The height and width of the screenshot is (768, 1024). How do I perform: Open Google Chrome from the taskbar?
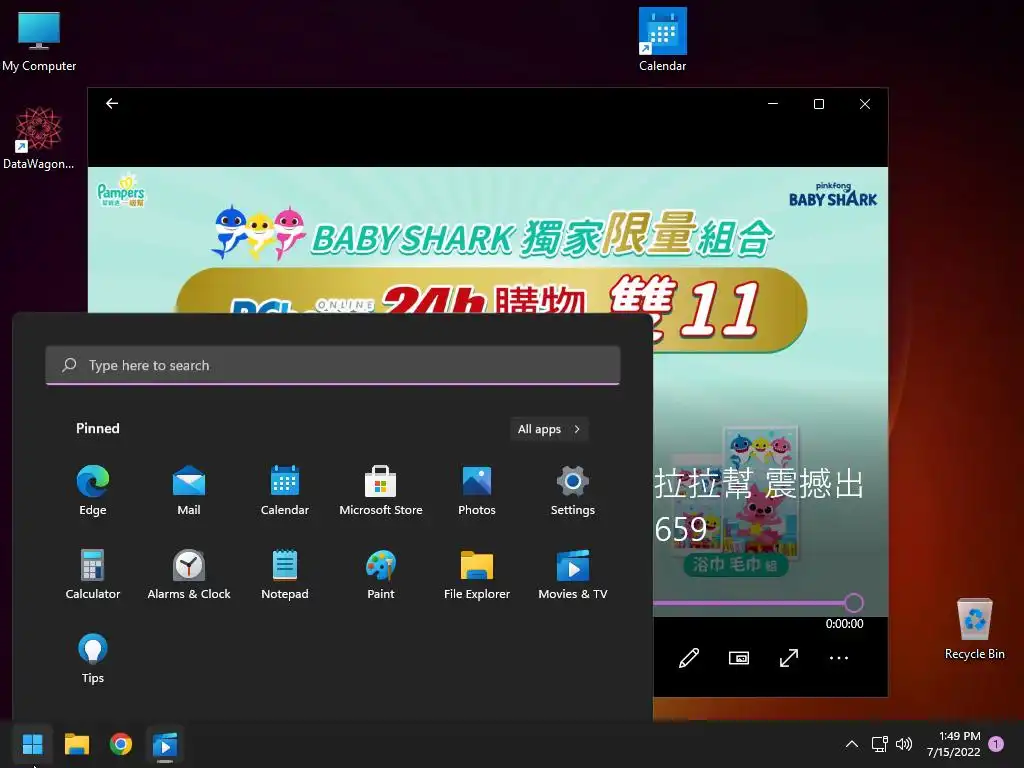tap(121, 744)
